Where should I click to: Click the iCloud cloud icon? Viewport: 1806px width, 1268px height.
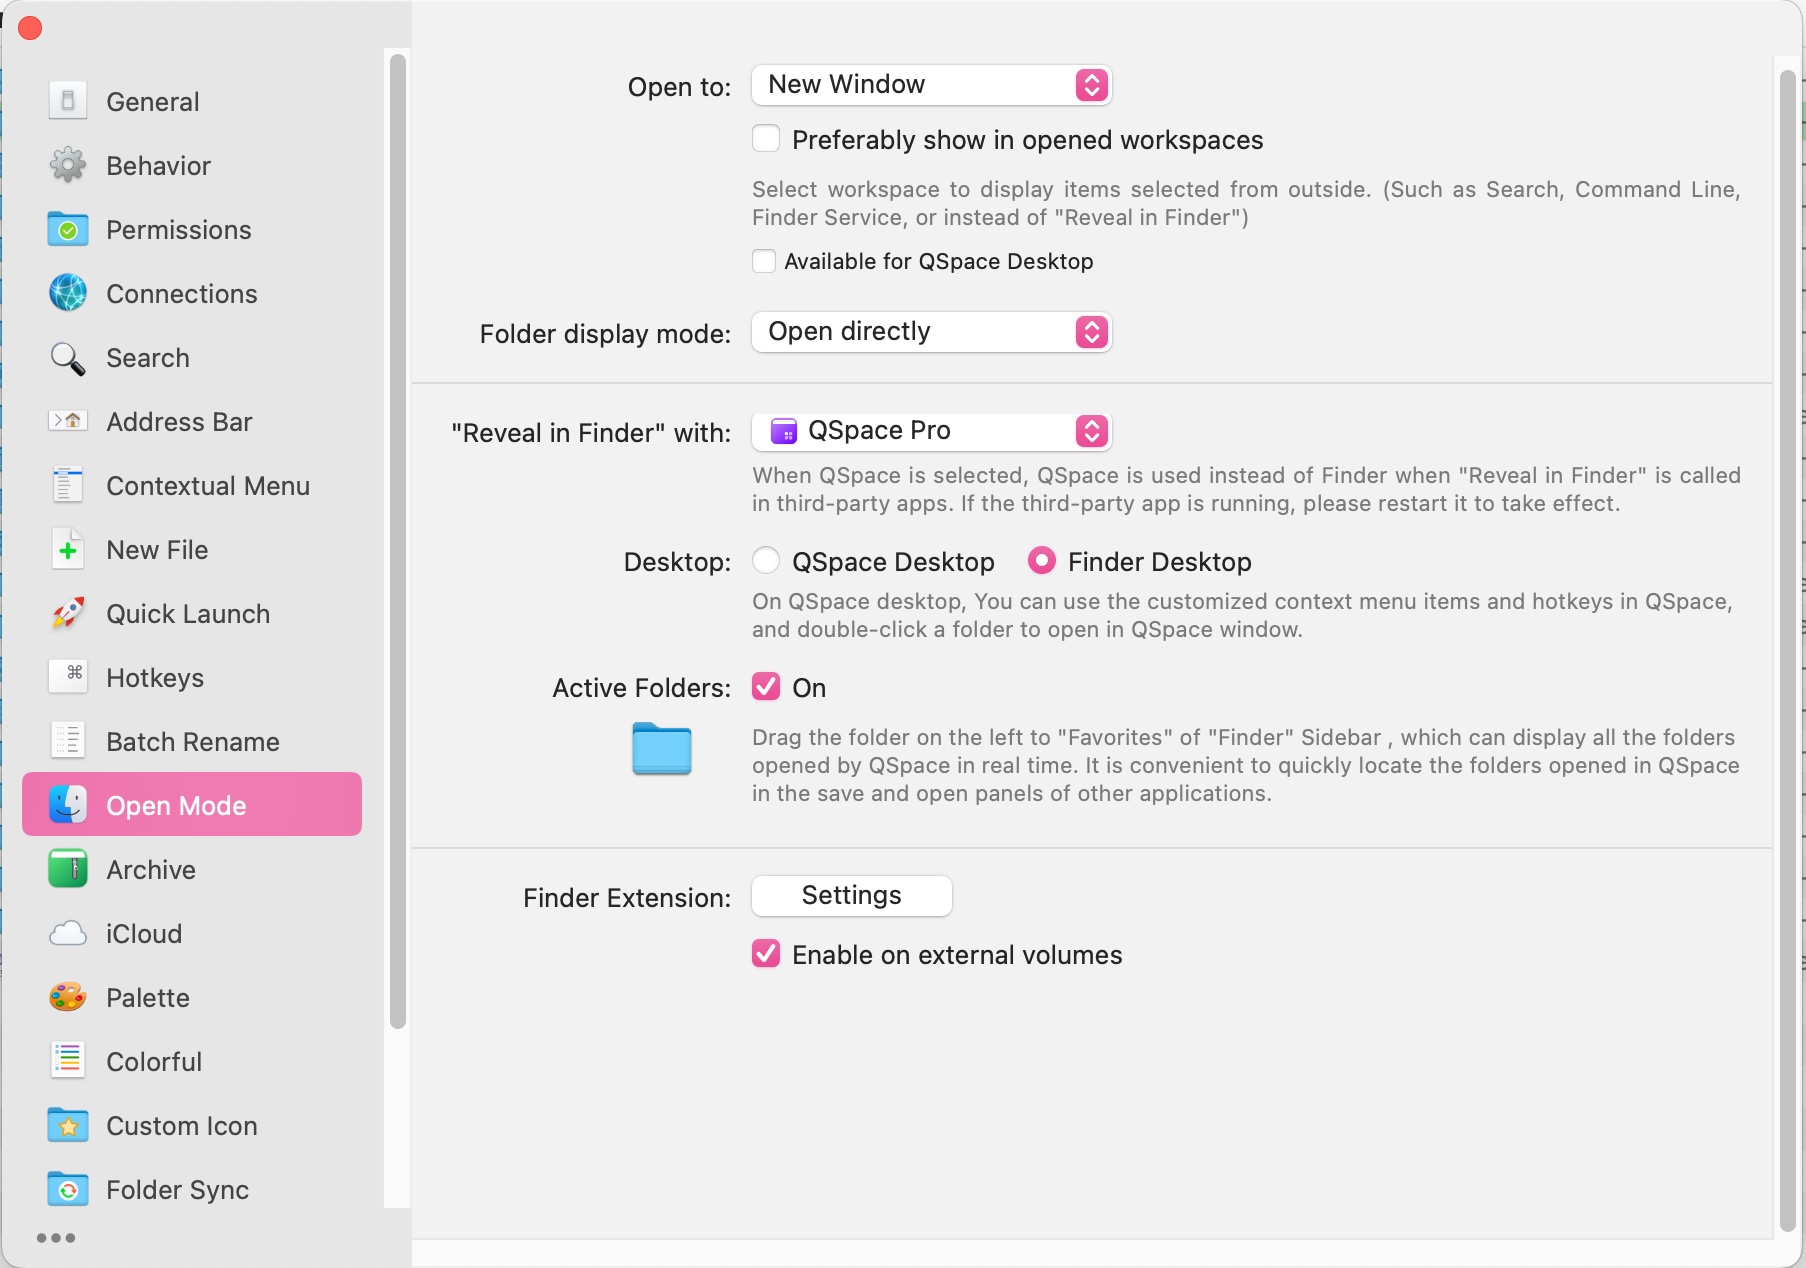[68, 934]
